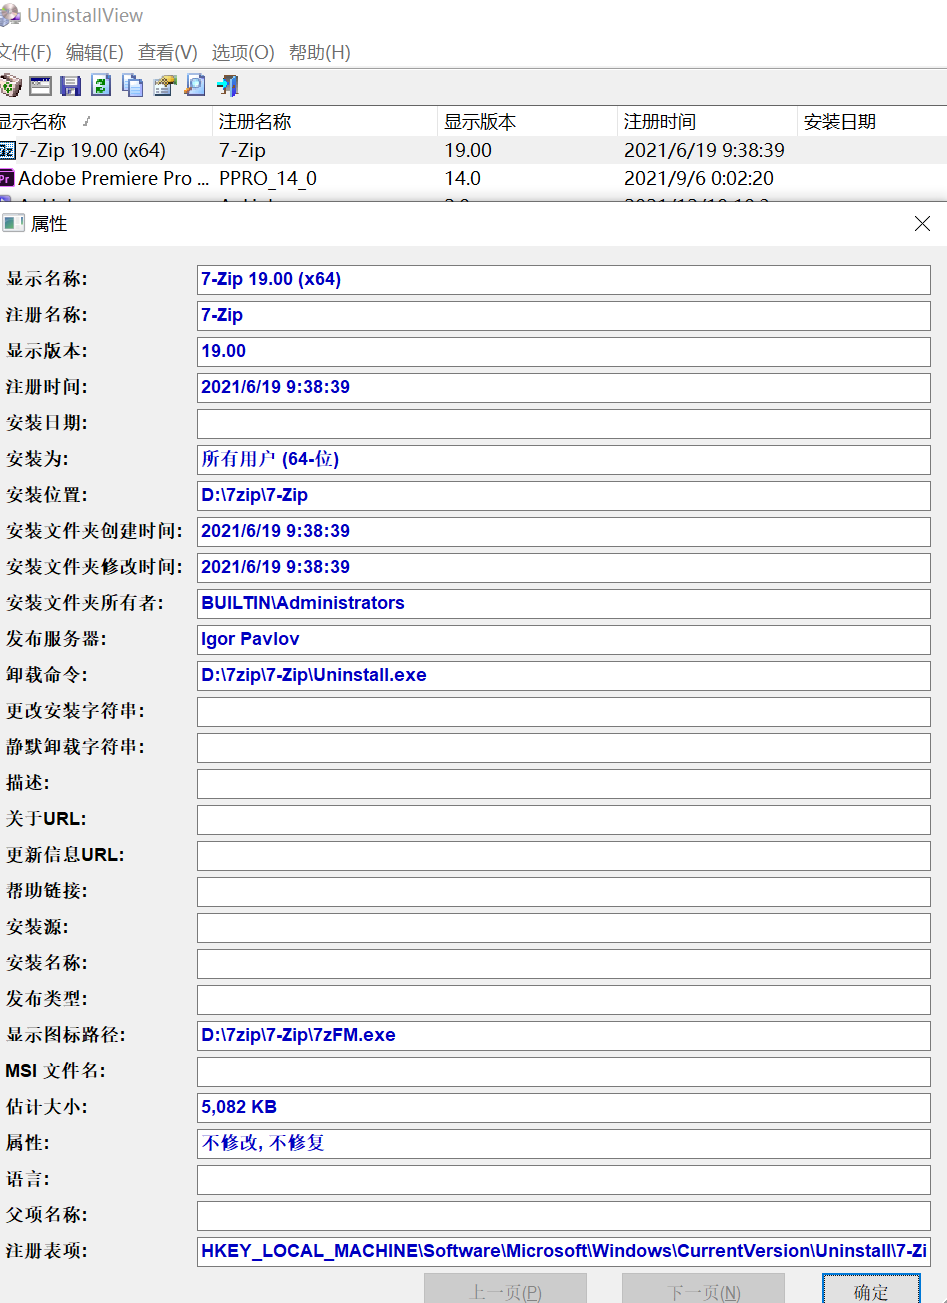The image size is (947, 1303).
Task: Click the PPRO_14_0 registry name cell
Action: point(268,178)
